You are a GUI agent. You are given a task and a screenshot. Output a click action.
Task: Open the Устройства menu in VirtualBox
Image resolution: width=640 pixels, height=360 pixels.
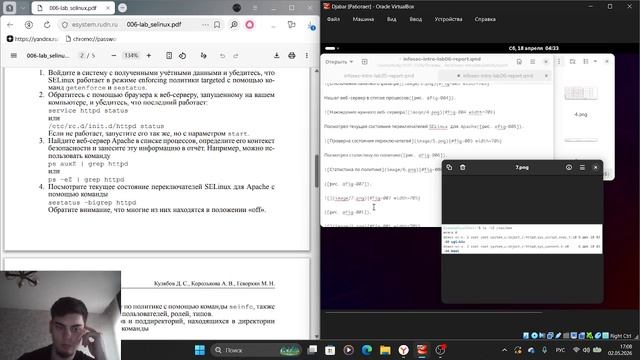tap(448, 19)
